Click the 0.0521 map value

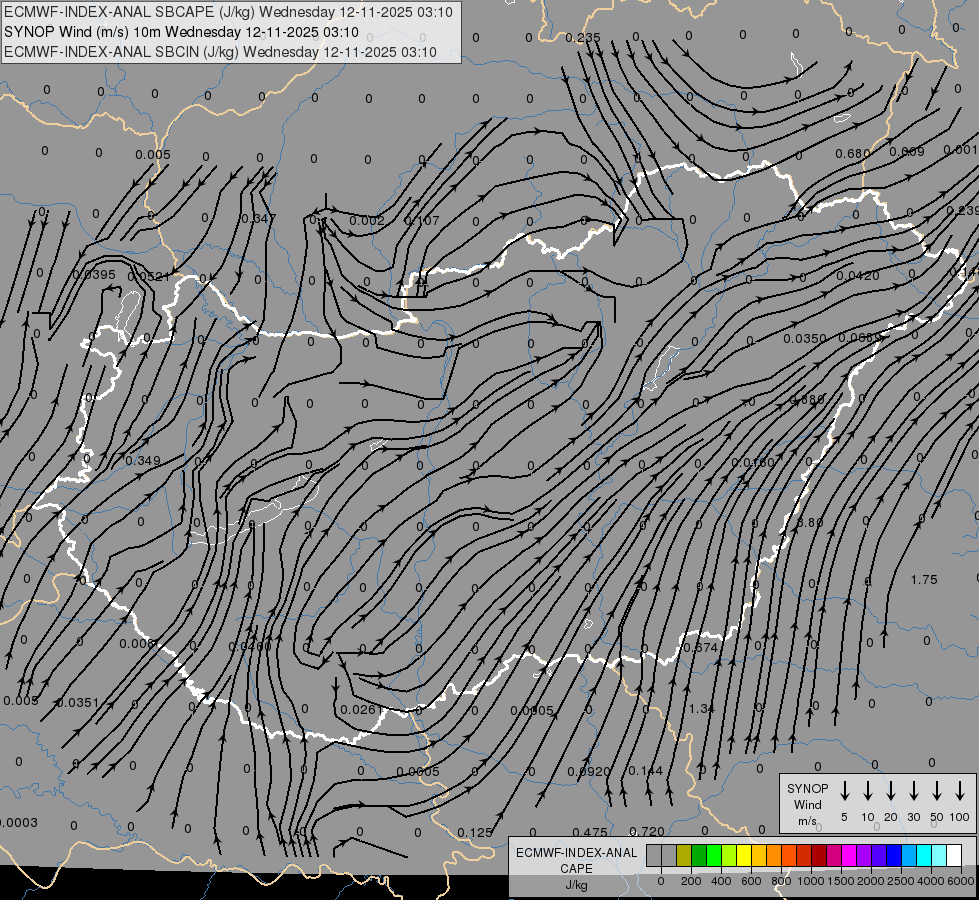[149, 277]
